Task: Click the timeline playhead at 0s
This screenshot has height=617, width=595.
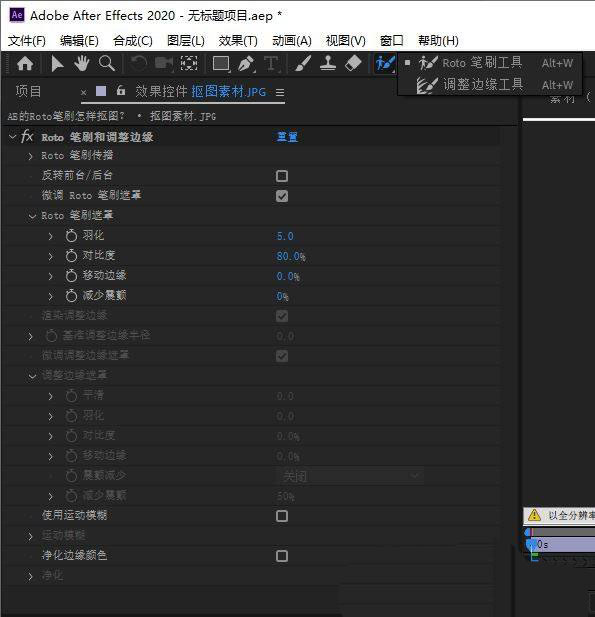Action: point(530,544)
